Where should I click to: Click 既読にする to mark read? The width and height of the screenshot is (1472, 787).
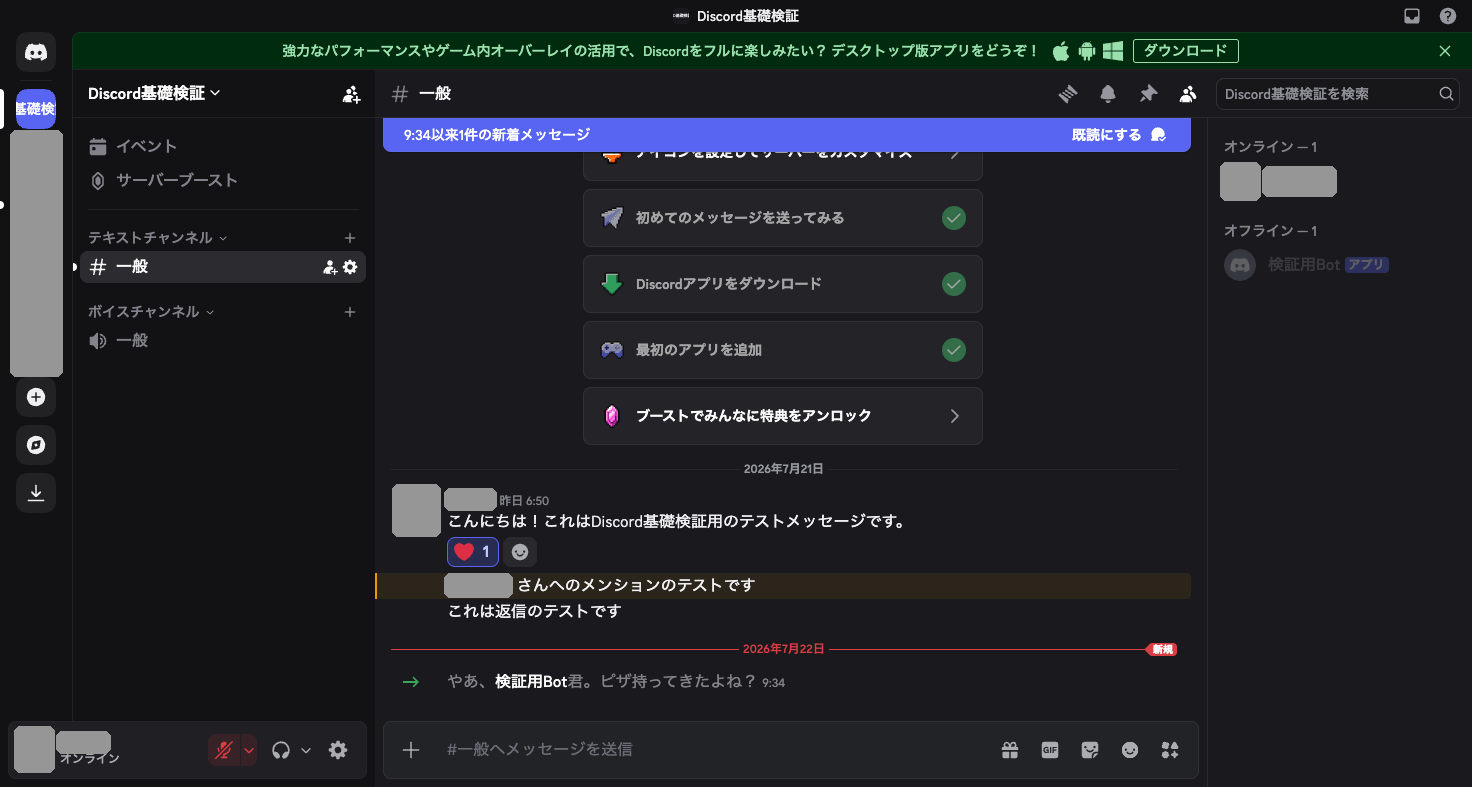1119,135
